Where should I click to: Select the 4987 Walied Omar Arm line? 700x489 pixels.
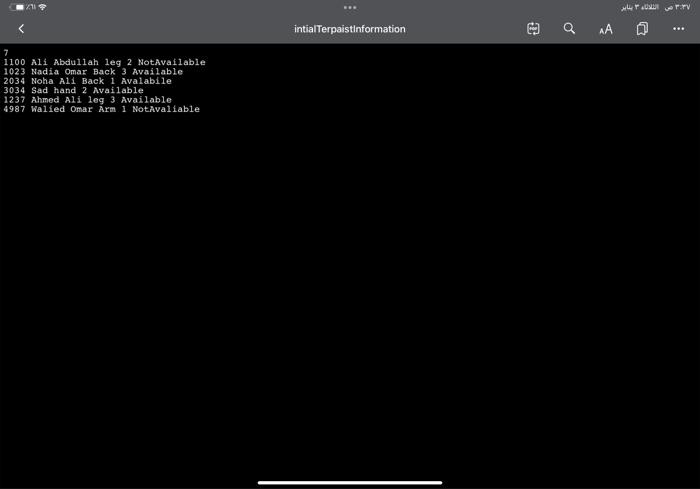101,109
